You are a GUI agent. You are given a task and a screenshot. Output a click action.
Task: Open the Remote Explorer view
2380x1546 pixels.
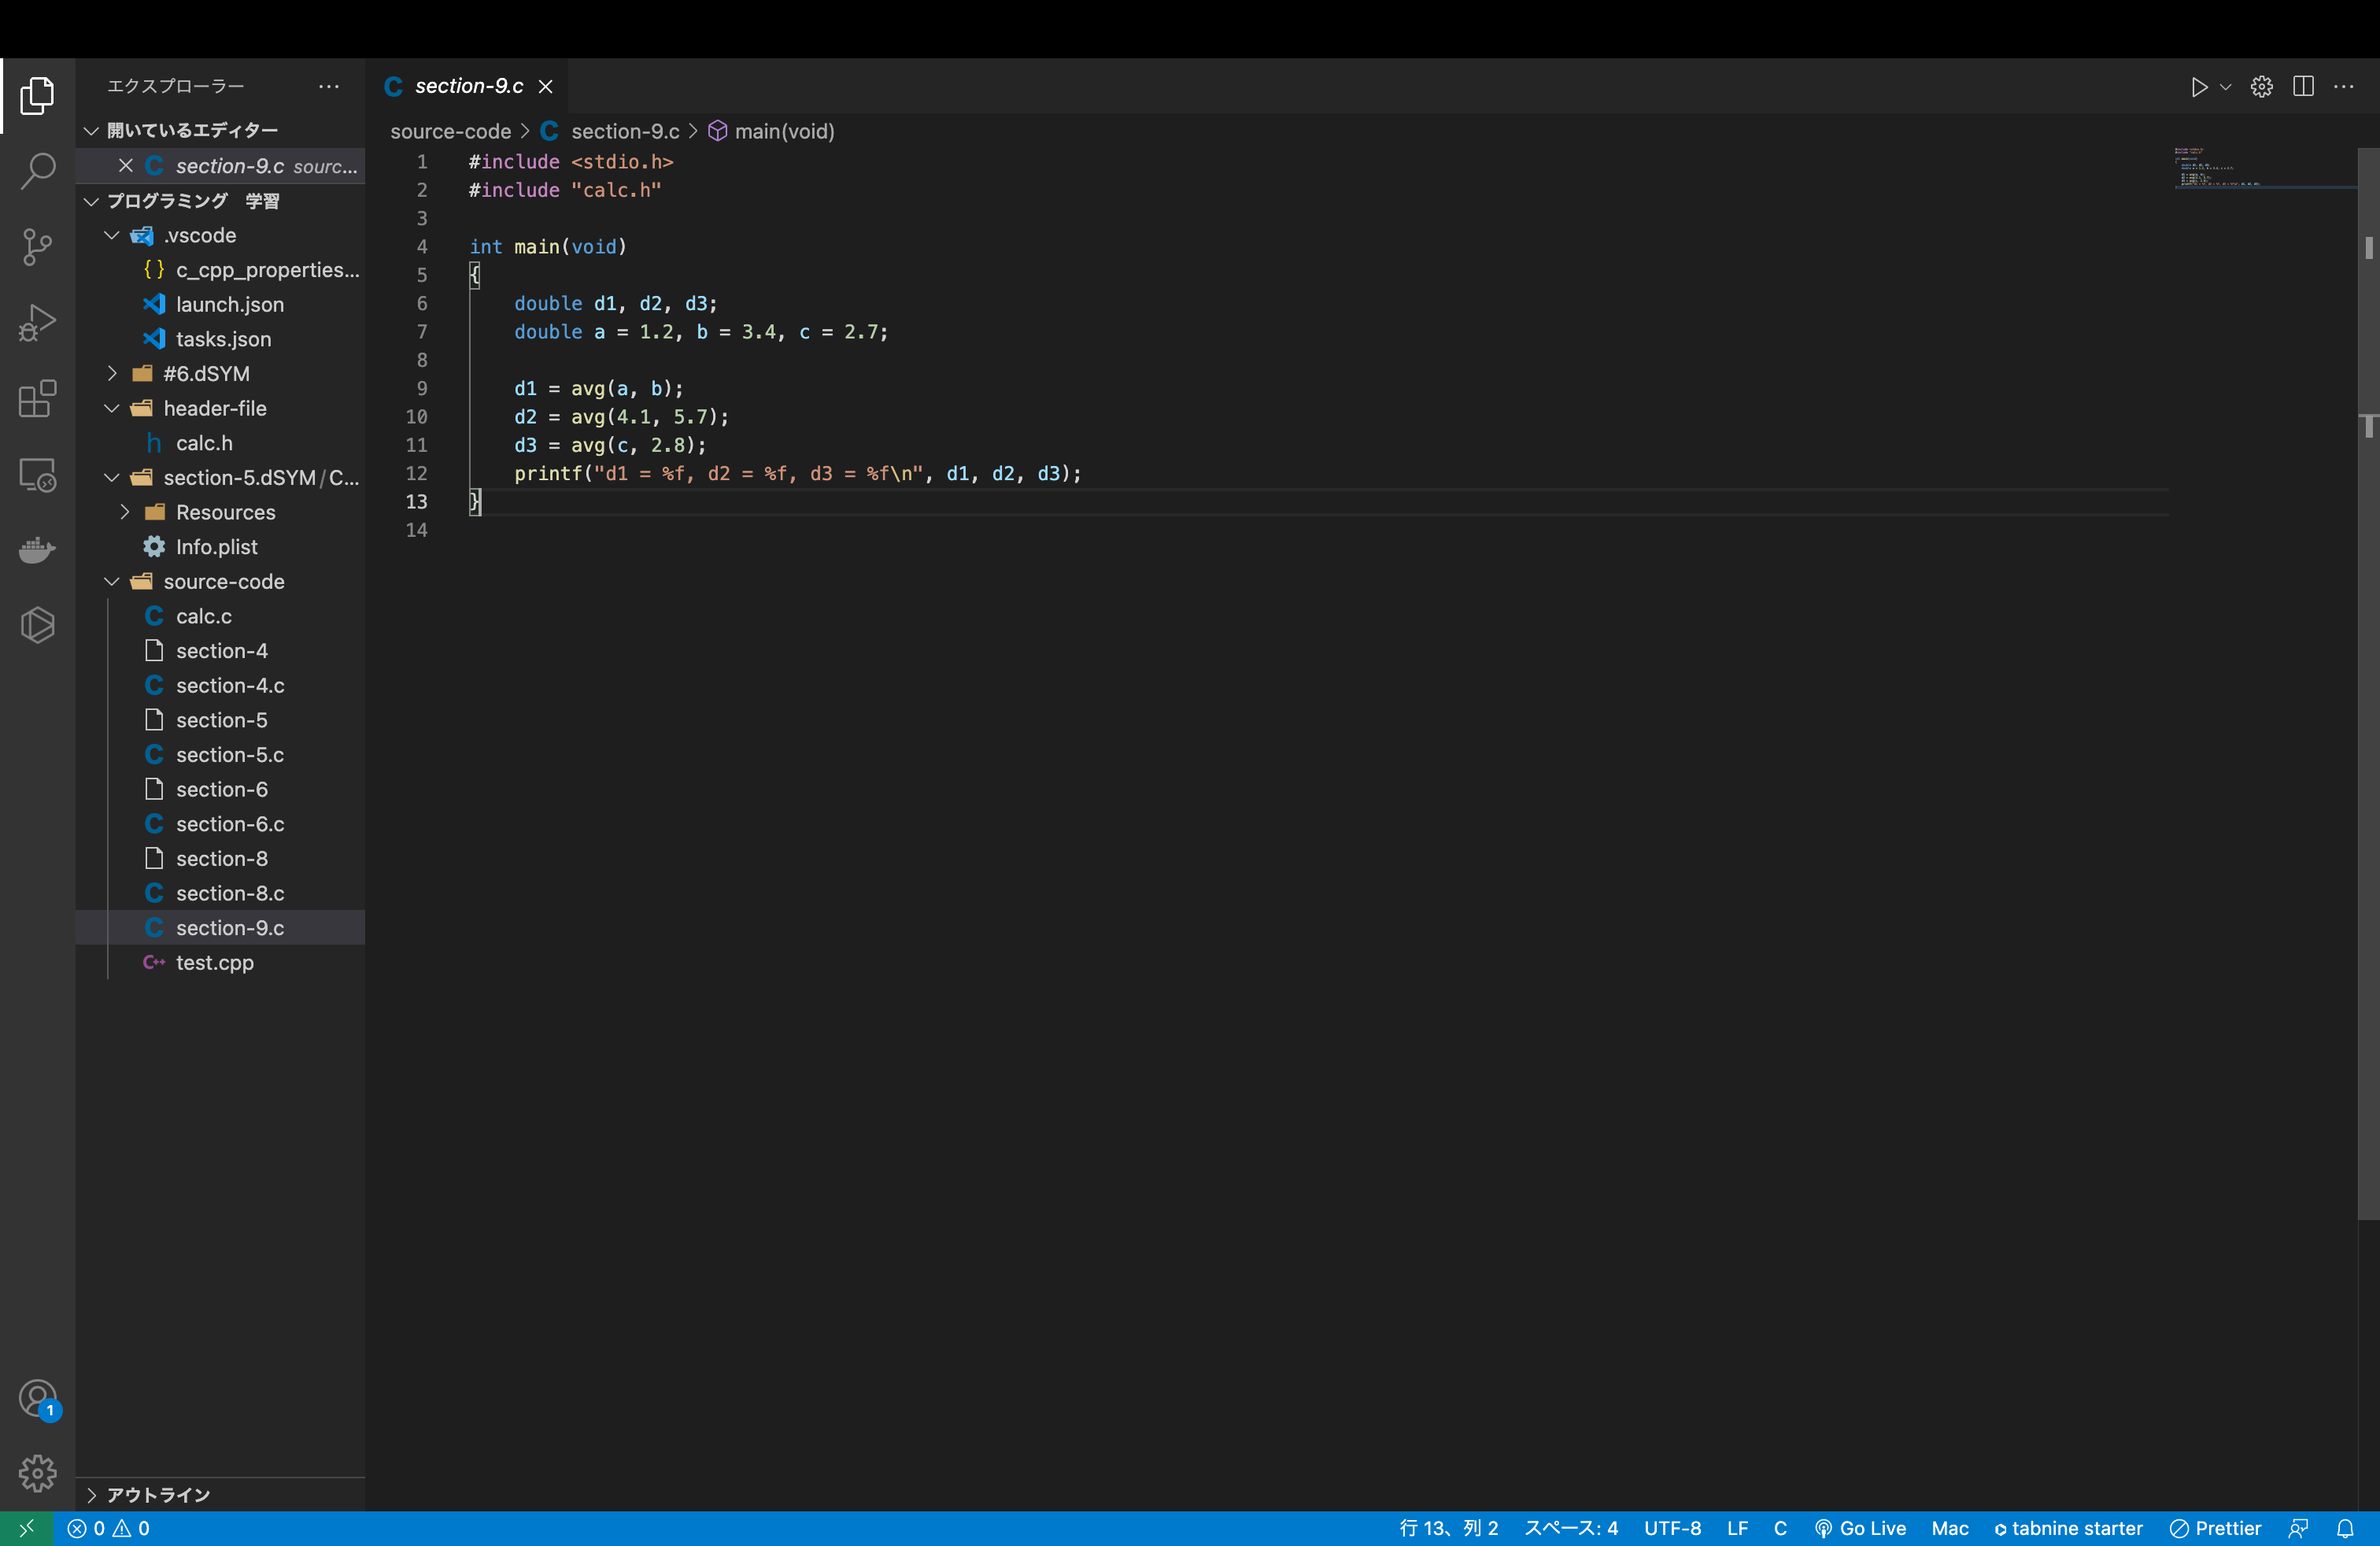point(37,475)
